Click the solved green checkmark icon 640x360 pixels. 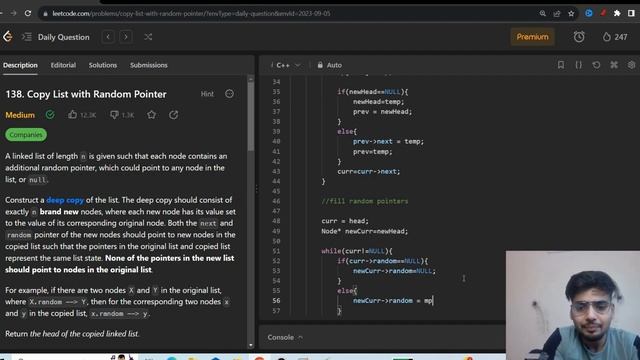click(50, 115)
